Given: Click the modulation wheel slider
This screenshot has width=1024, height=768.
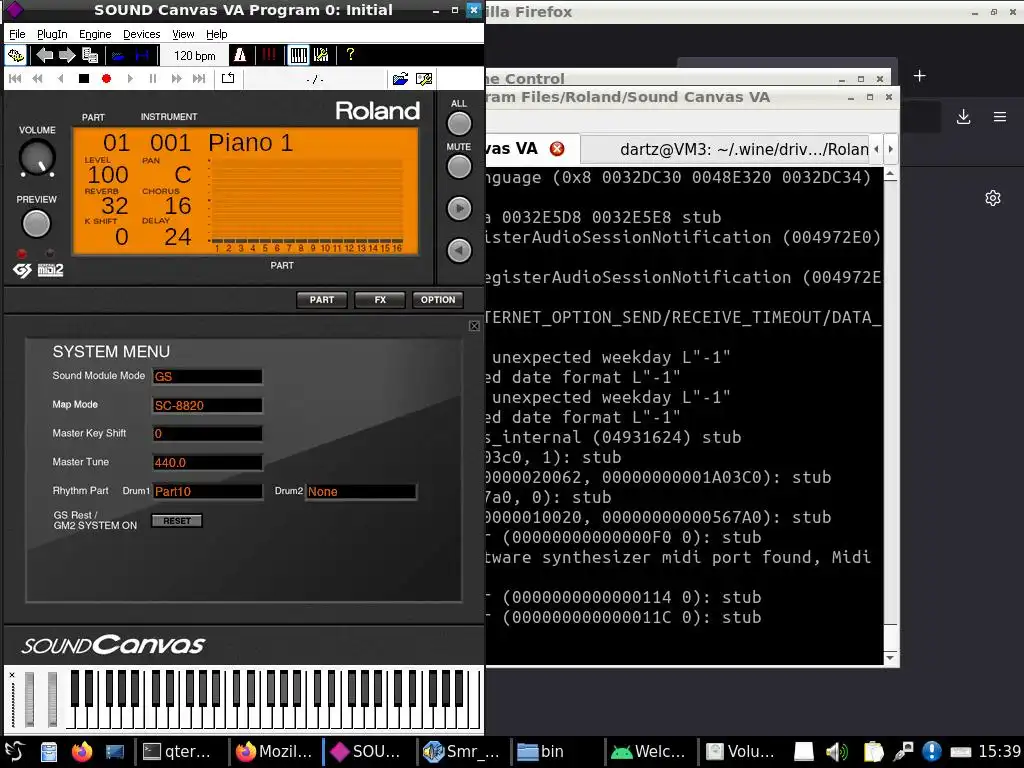Looking at the screenshot, I should (x=52, y=698).
